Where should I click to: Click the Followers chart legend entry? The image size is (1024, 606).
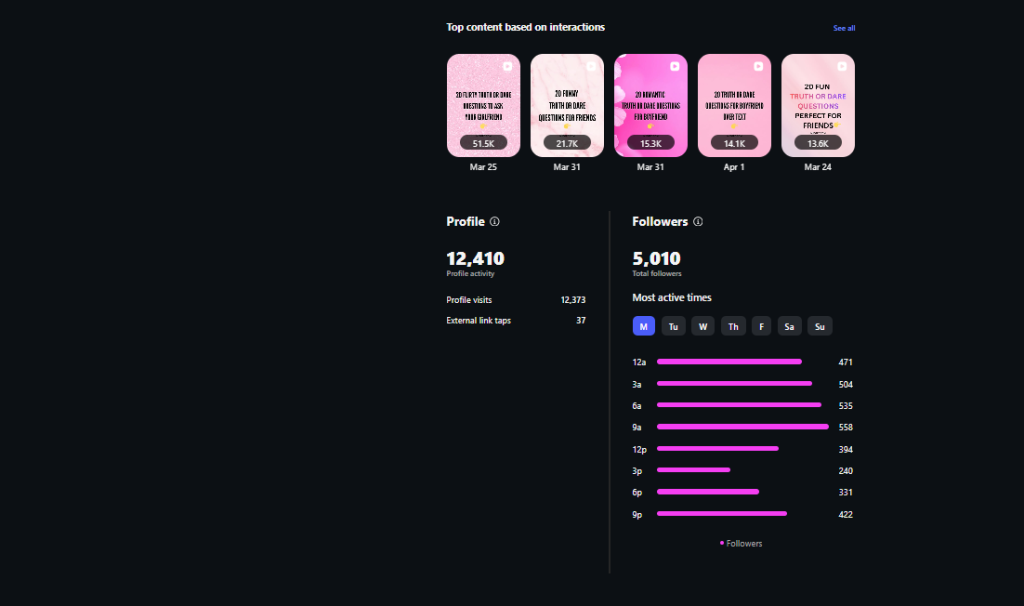pyautogui.click(x=741, y=543)
